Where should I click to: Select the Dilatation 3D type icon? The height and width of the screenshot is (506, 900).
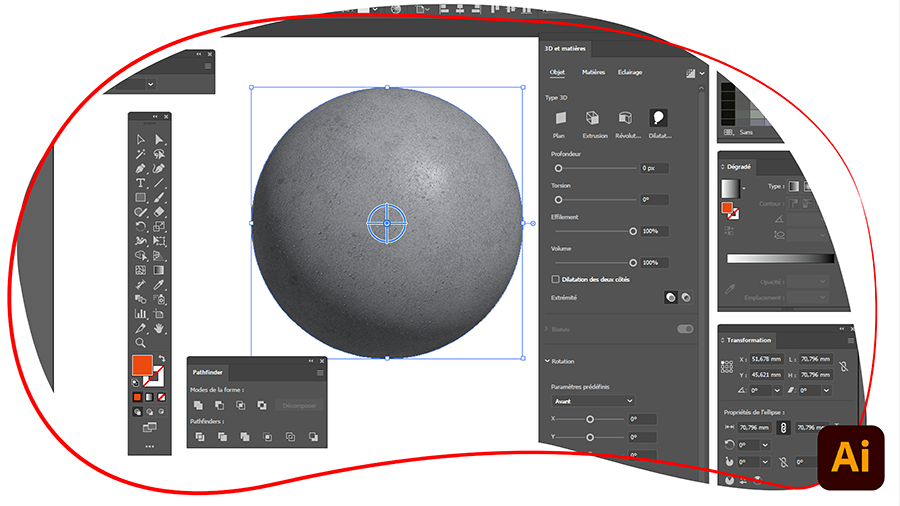pyautogui.click(x=659, y=119)
